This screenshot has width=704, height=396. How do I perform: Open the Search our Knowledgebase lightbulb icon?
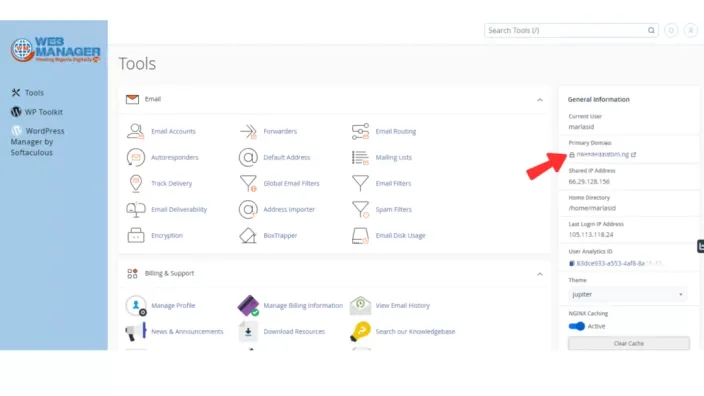tap(360, 331)
